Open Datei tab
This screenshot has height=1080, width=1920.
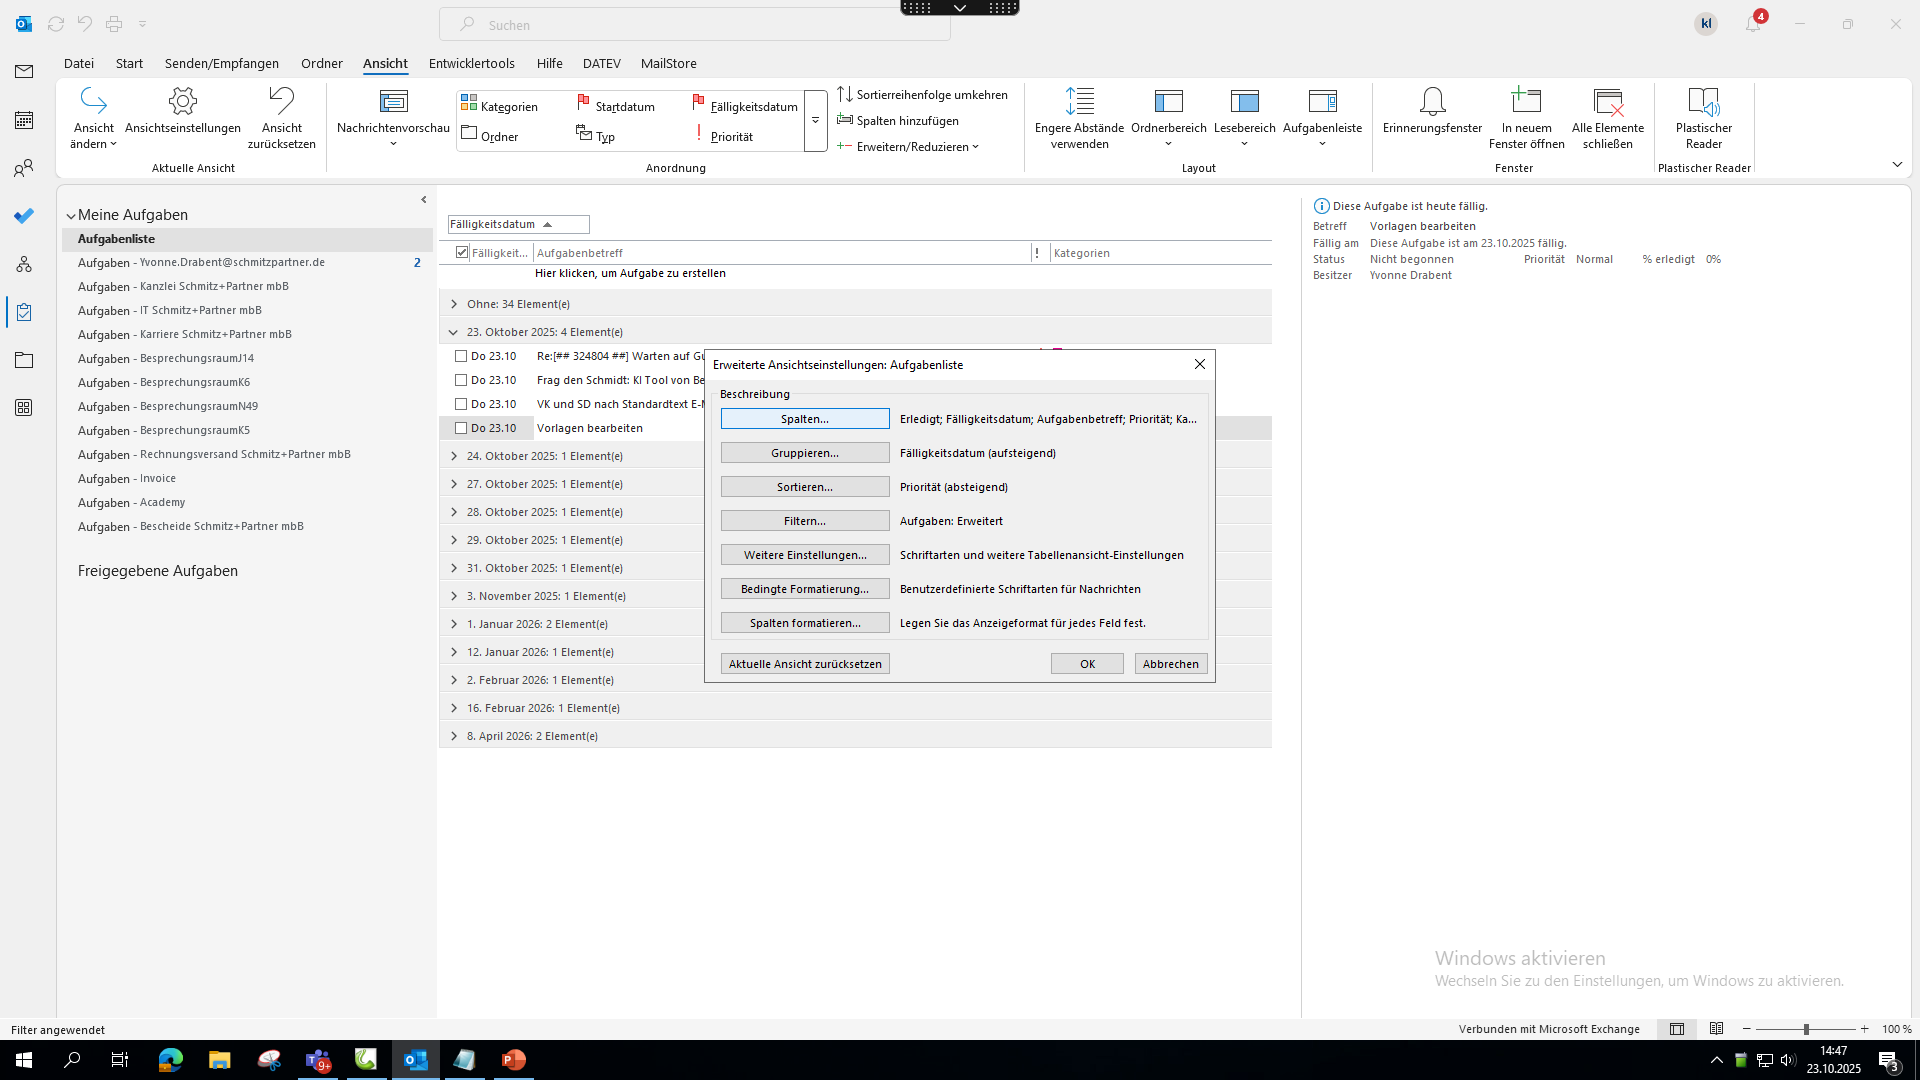point(79,63)
